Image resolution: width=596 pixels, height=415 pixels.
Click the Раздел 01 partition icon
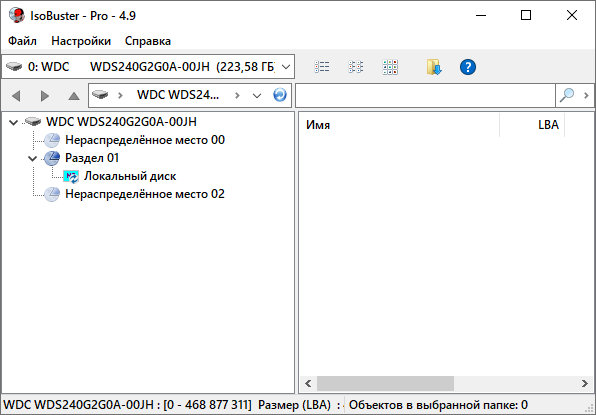coord(52,158)
